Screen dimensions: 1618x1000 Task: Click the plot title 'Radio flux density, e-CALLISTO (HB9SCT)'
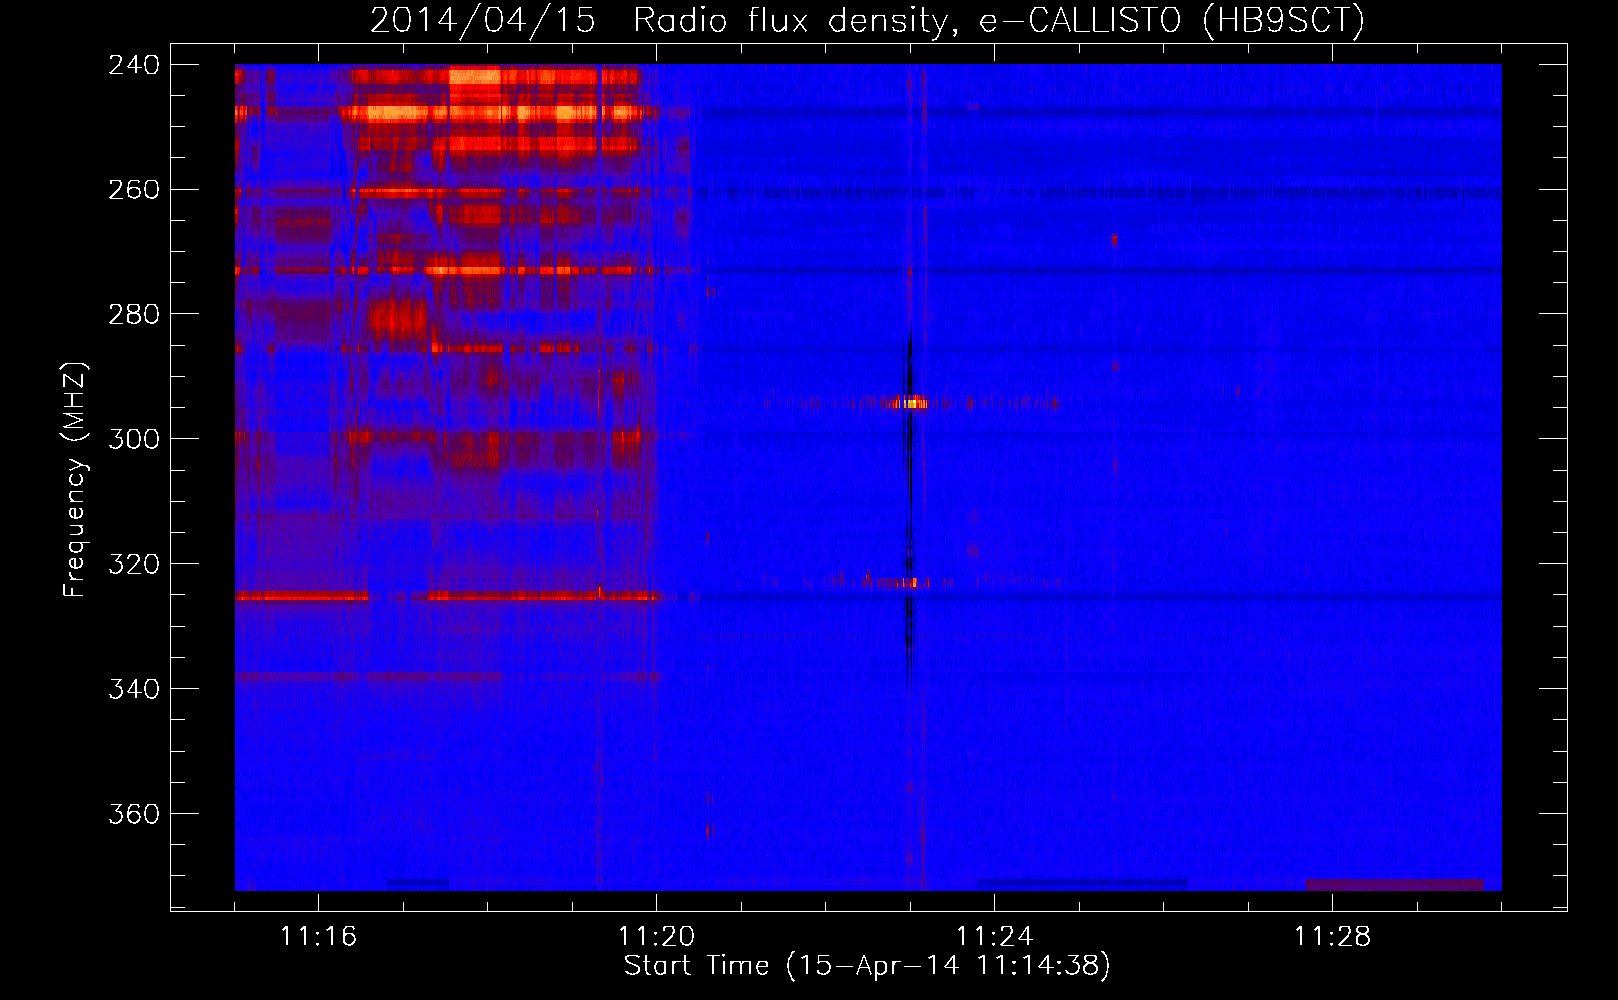tap(999, 20)
